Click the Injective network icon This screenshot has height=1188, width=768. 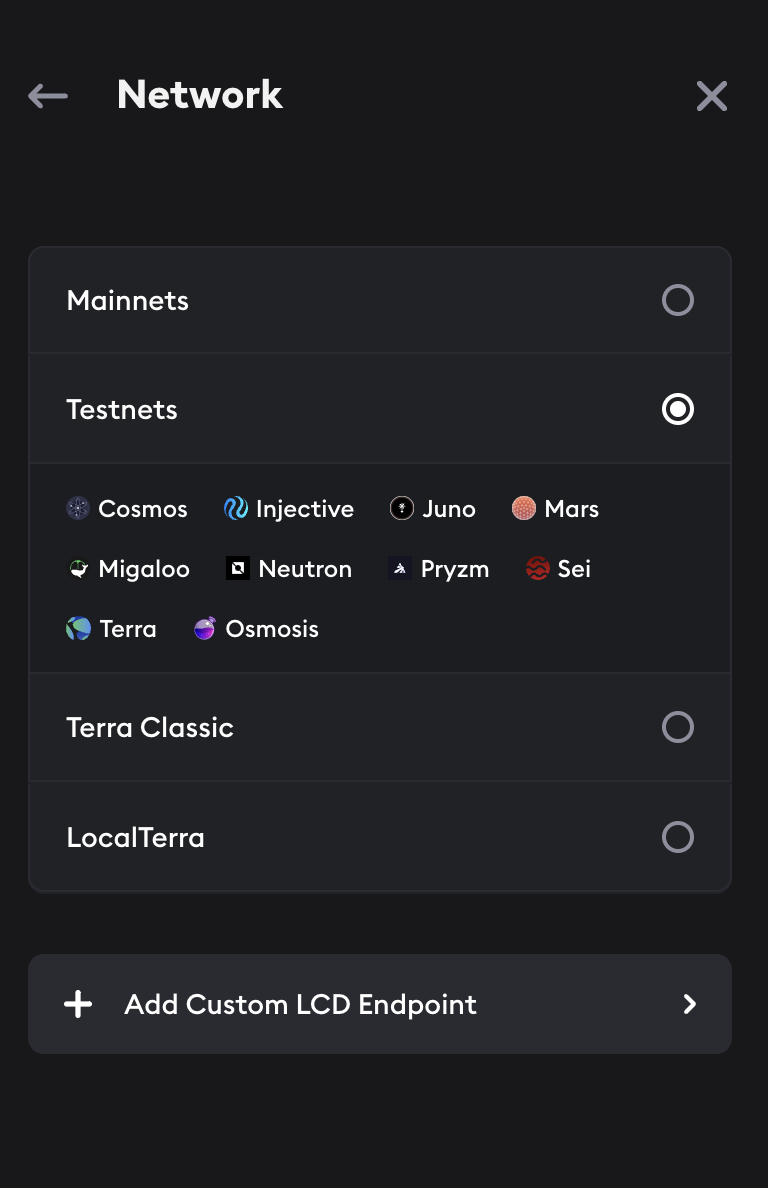click(236, 509)
